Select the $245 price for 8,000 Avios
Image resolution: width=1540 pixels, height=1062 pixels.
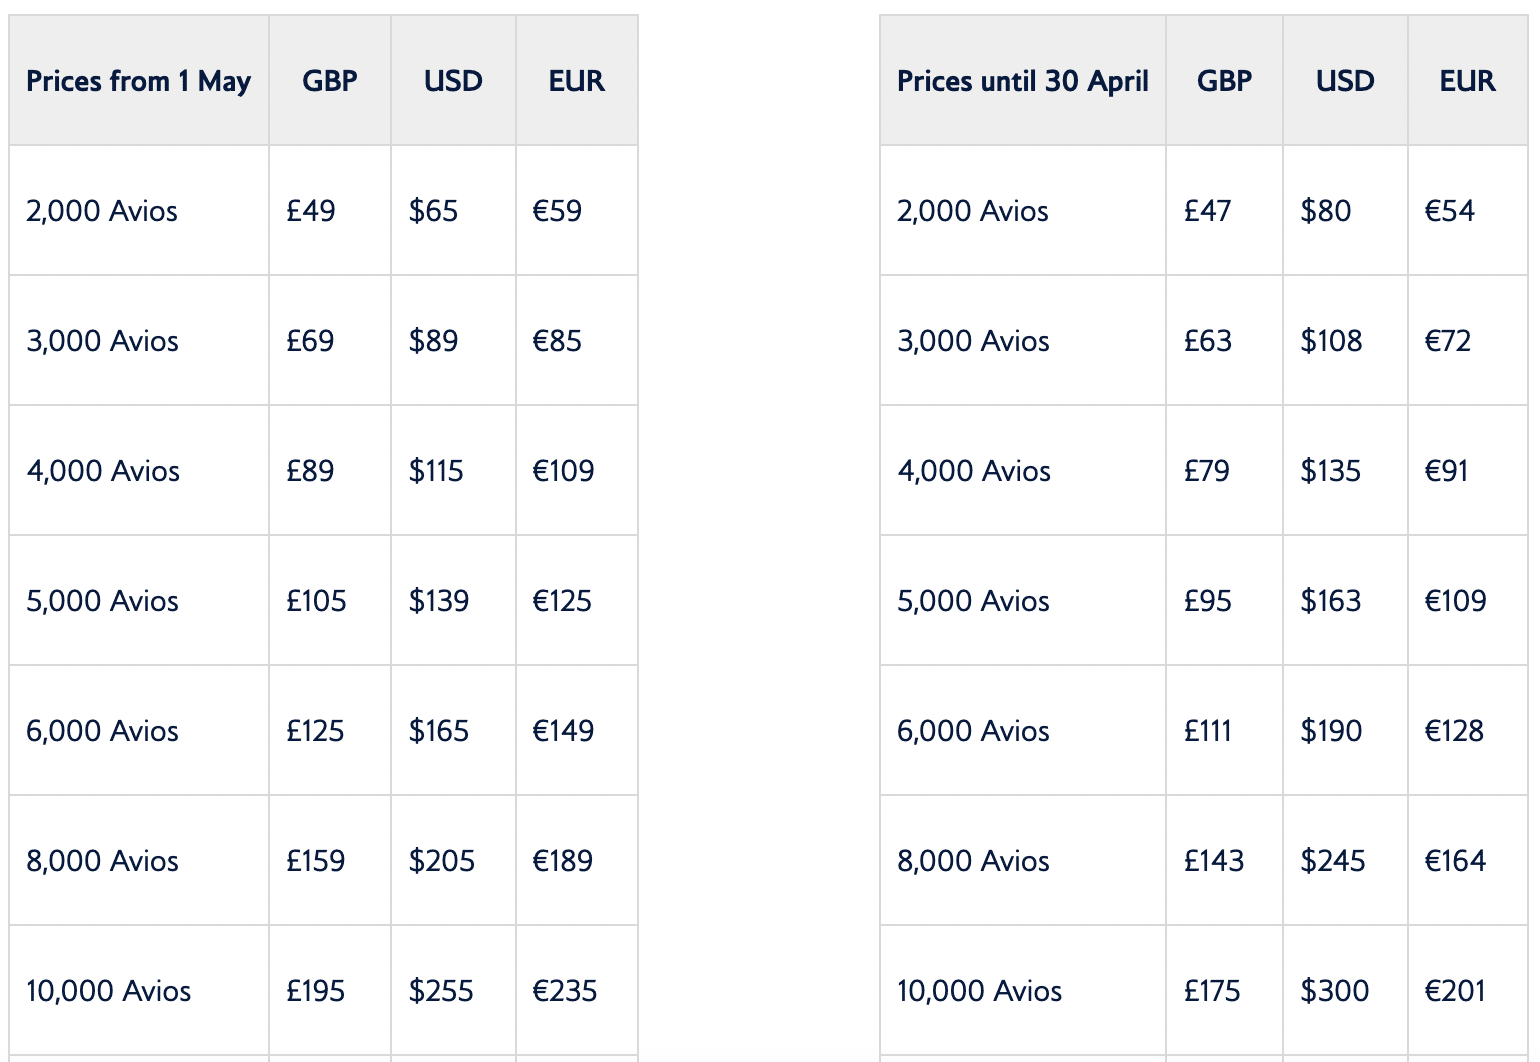[x=1332, y=861]
